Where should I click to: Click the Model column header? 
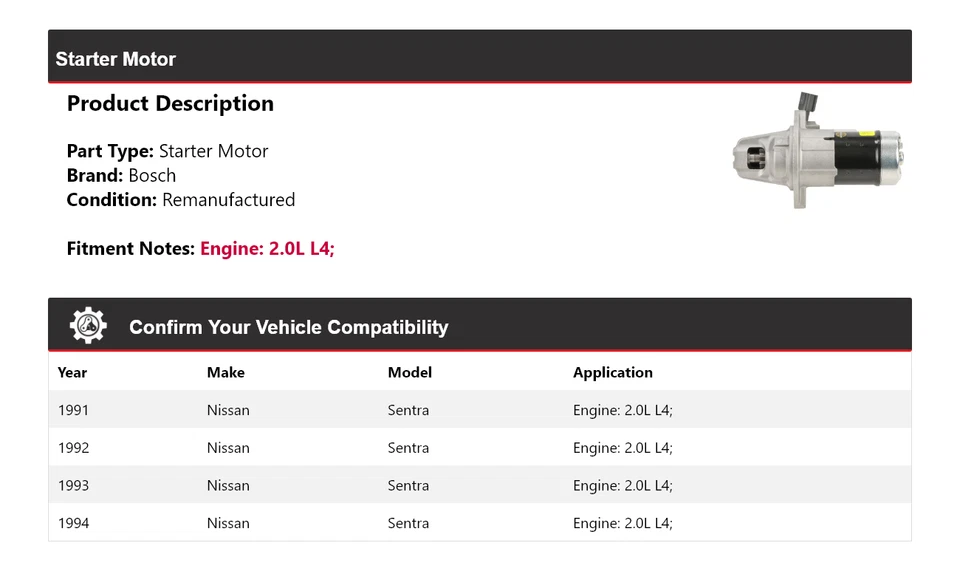coord(410,372)
